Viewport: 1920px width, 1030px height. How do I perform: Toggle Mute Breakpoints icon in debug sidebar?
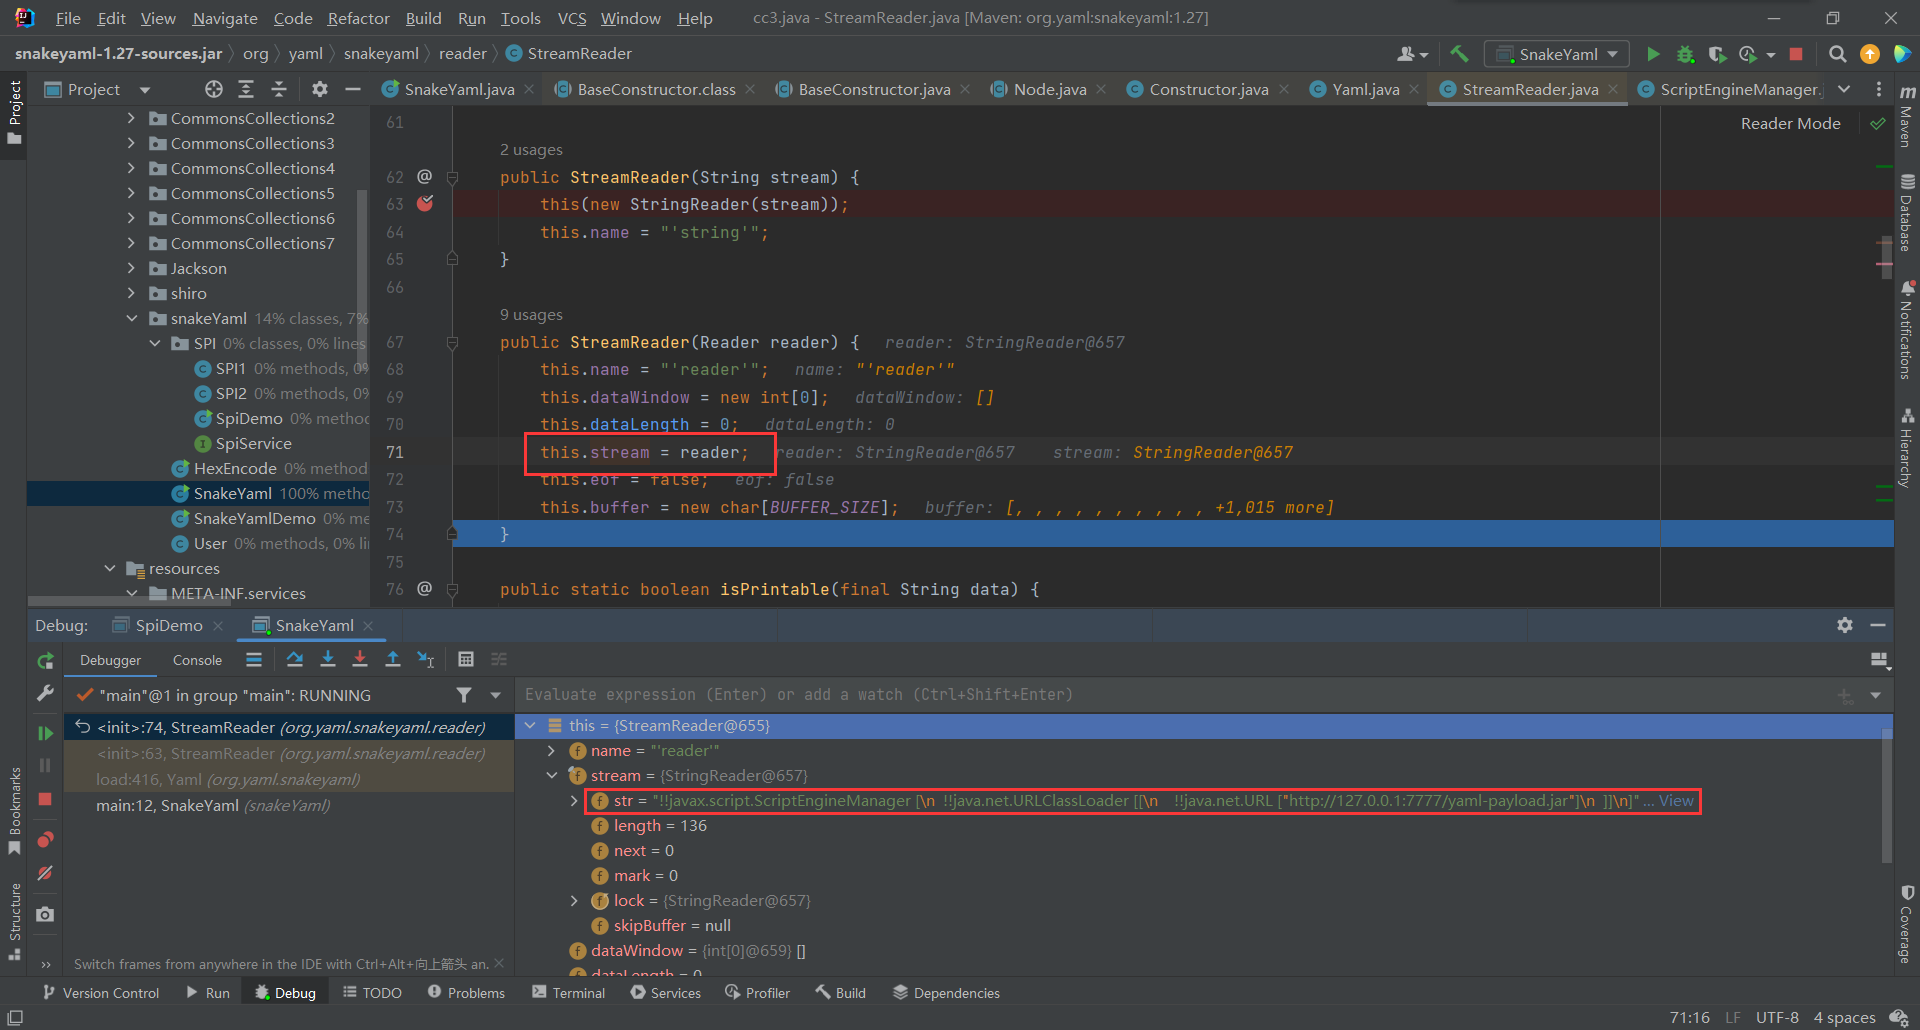coord(45,873)
